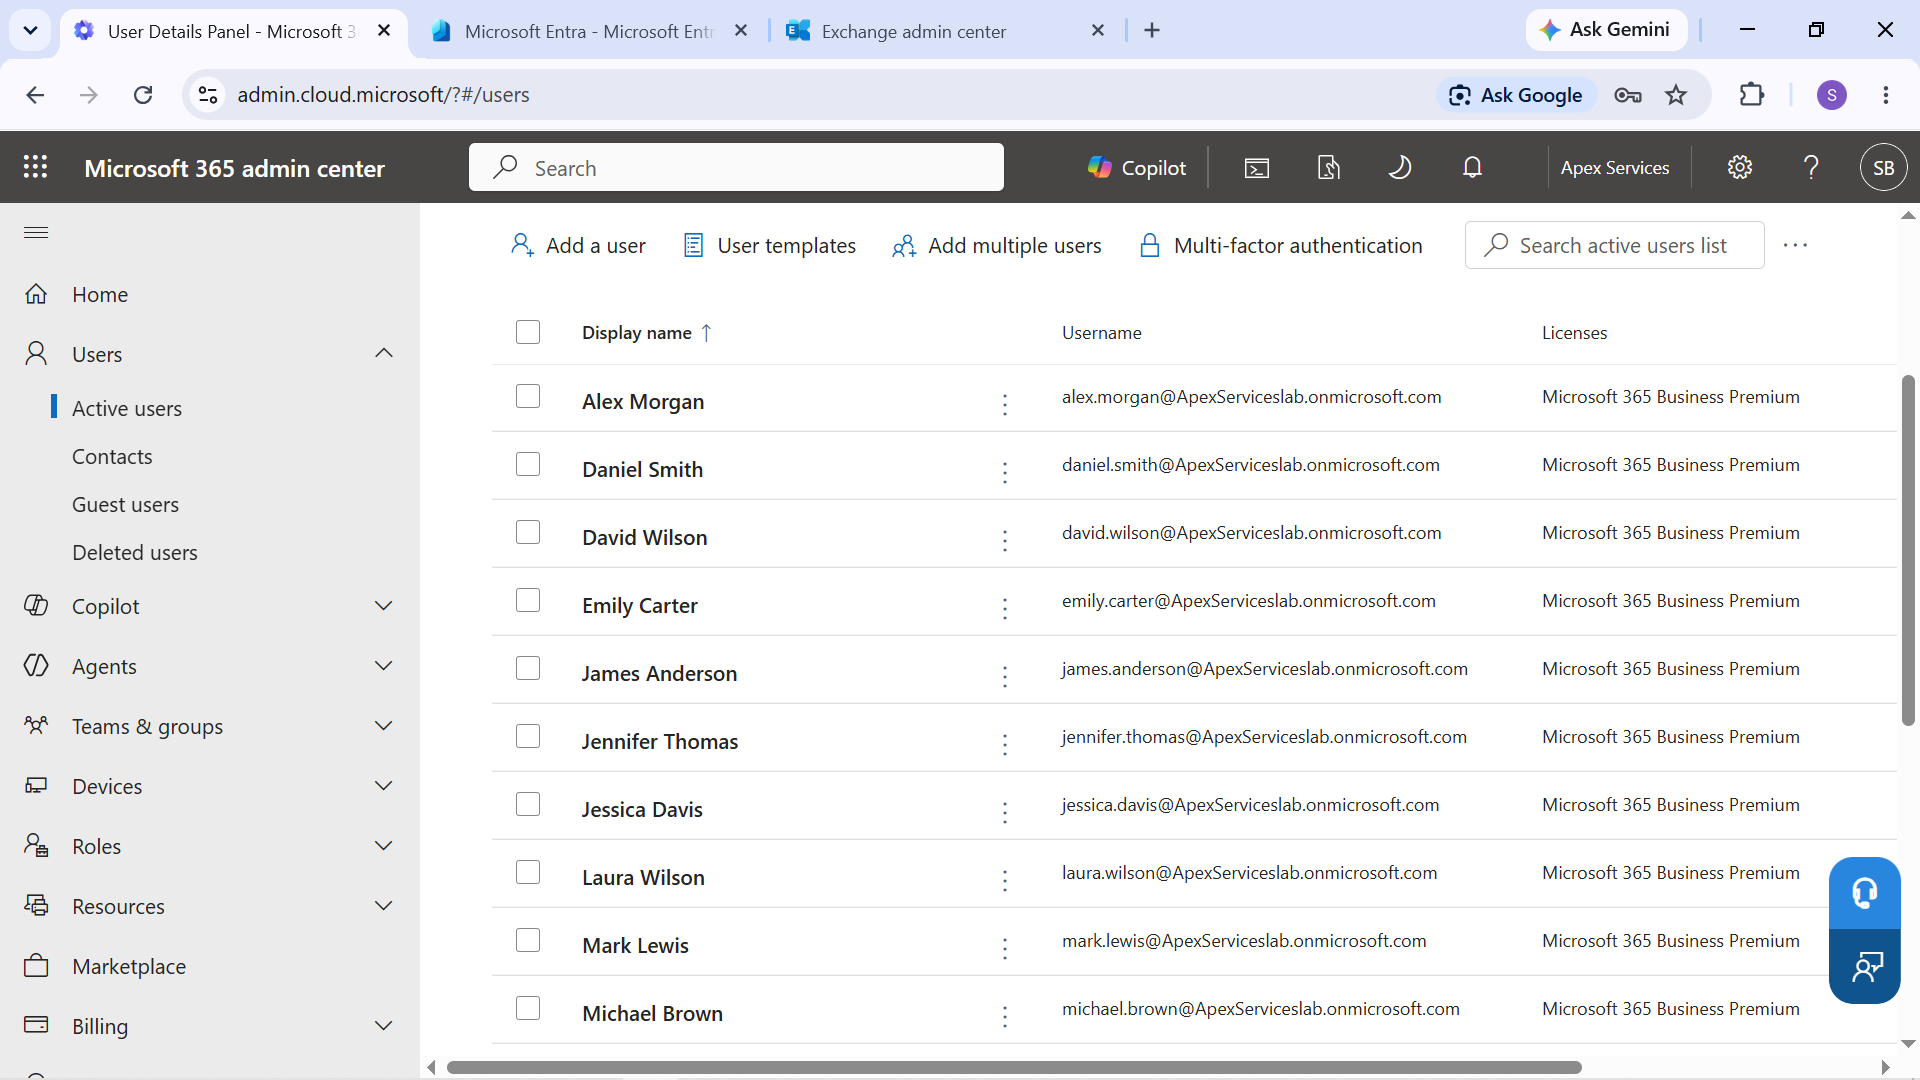The height and width of the screenshot is (1080, 1920).
Task: Click the horizontal scrollbar of users table
Action: point(1014,1067)
